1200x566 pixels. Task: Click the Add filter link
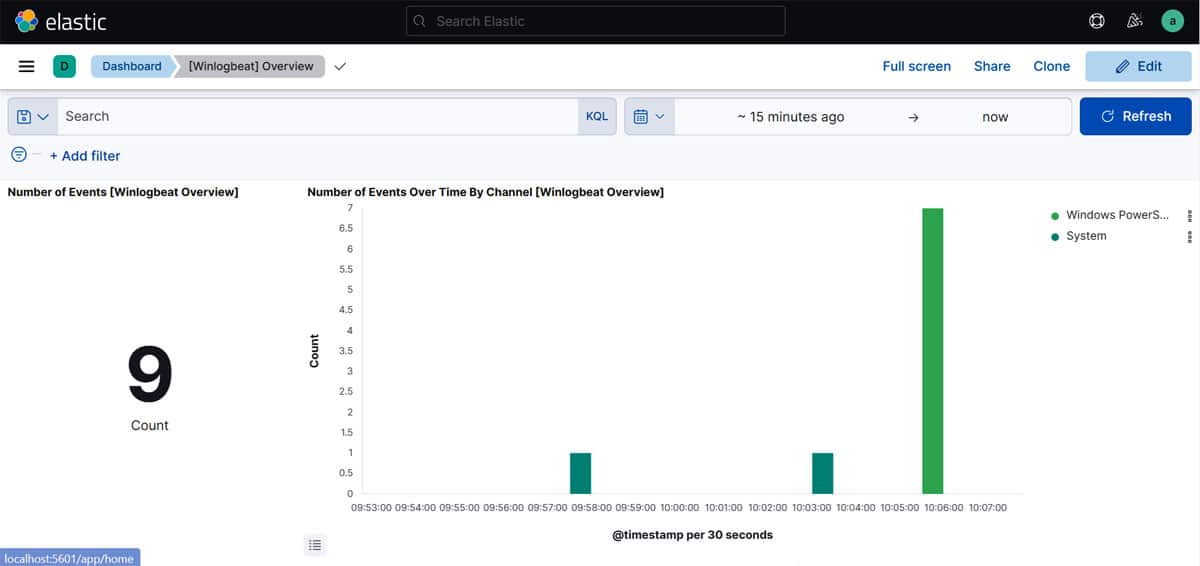tap(85, 156)
